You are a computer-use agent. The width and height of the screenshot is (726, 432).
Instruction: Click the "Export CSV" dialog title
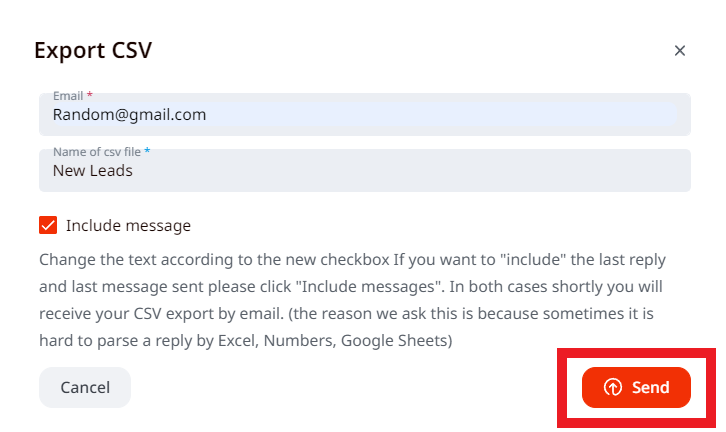point(93,50)
